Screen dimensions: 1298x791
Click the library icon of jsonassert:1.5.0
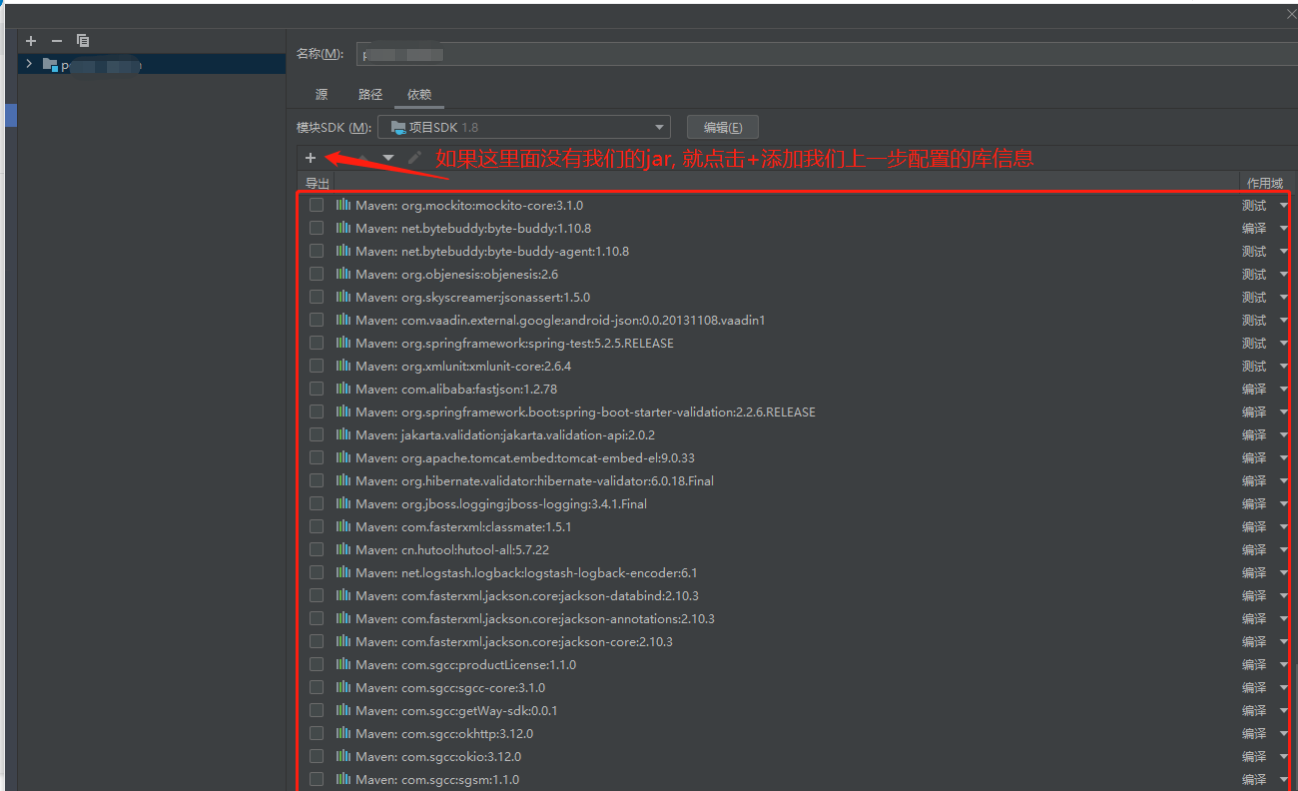pyautogui.click(x=343, y=297)
